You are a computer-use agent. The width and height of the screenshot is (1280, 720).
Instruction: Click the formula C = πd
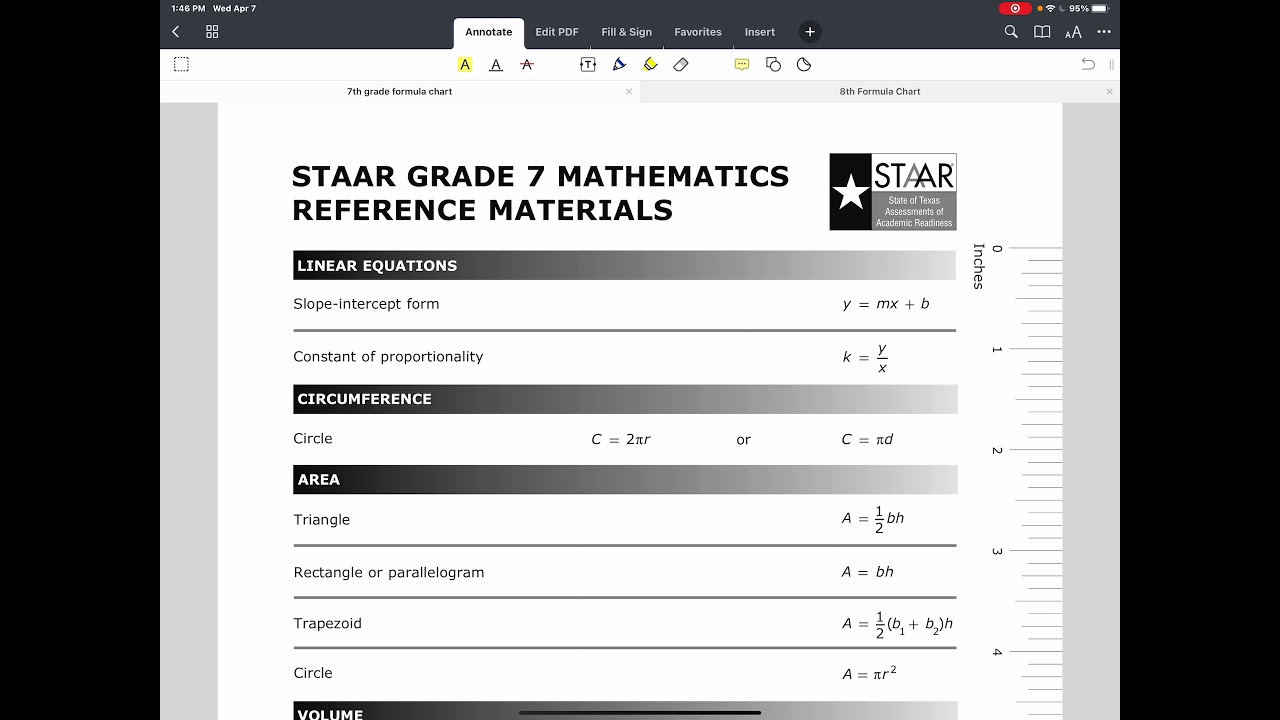pyautogui.click(x=868, y=439)
